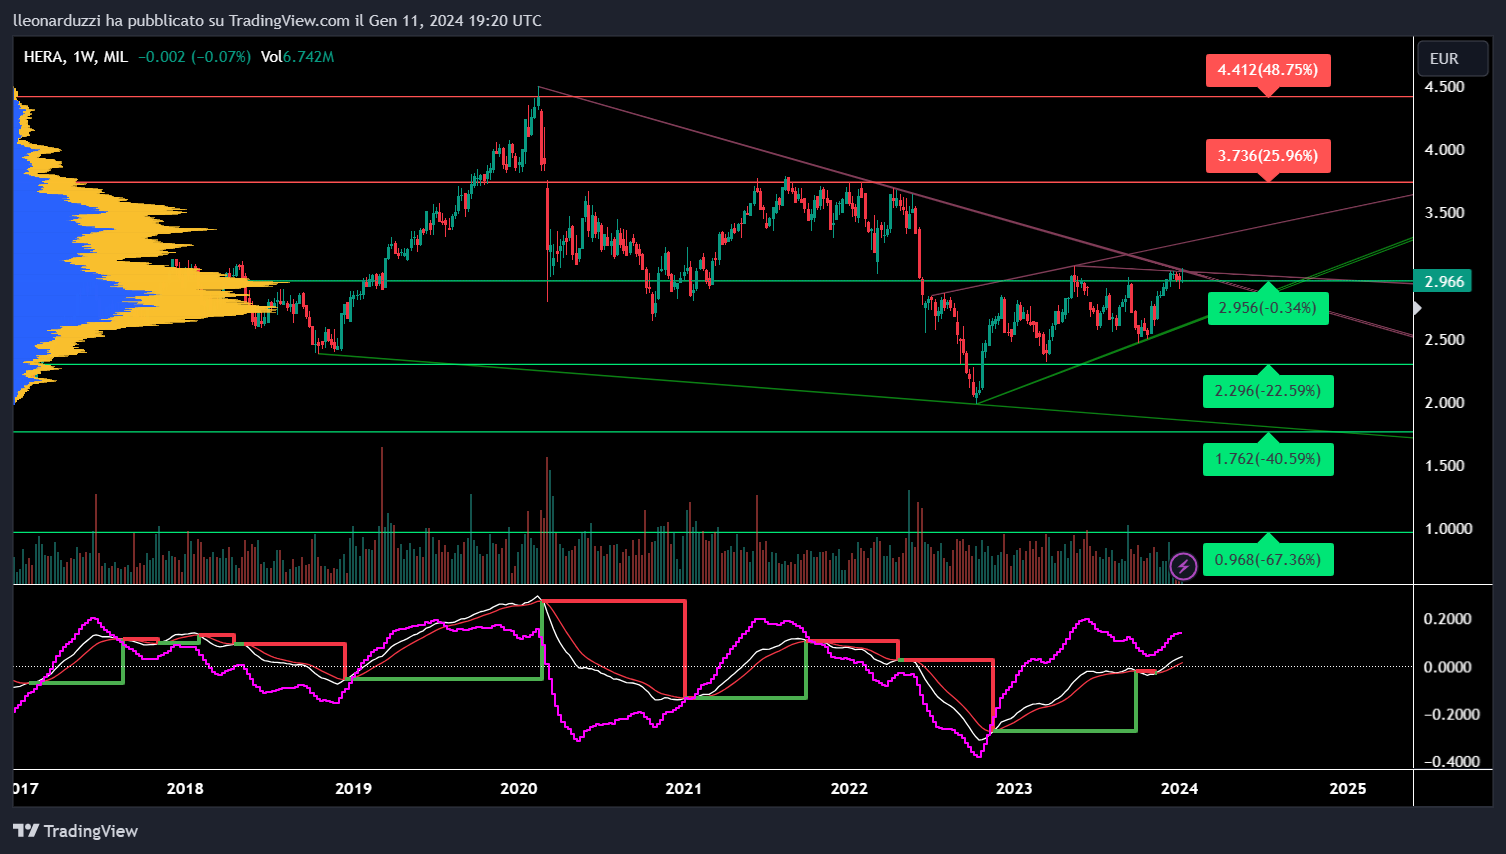Click the 1W timeframe label
Viewport: 1506px width, 854px height.
[83, 57]
